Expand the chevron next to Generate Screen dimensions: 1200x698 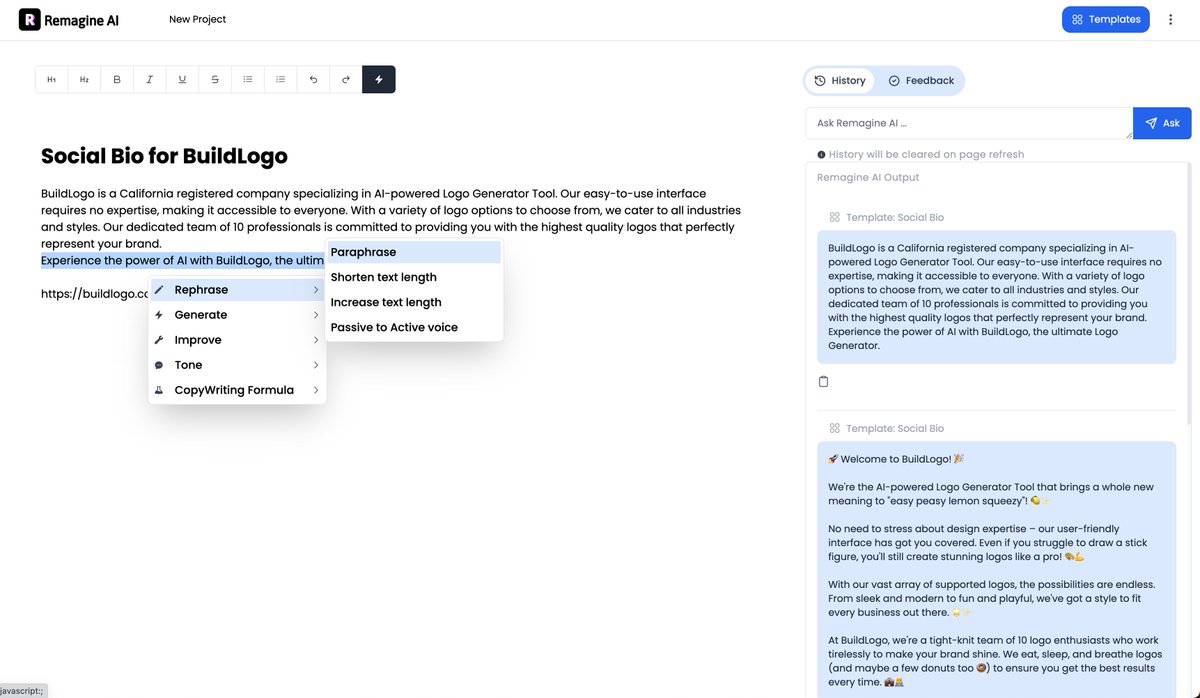[316, 315]
